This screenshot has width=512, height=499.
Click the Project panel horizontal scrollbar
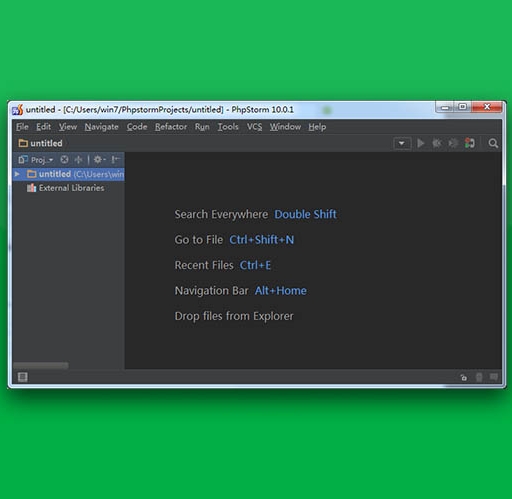tap(41, 366)
